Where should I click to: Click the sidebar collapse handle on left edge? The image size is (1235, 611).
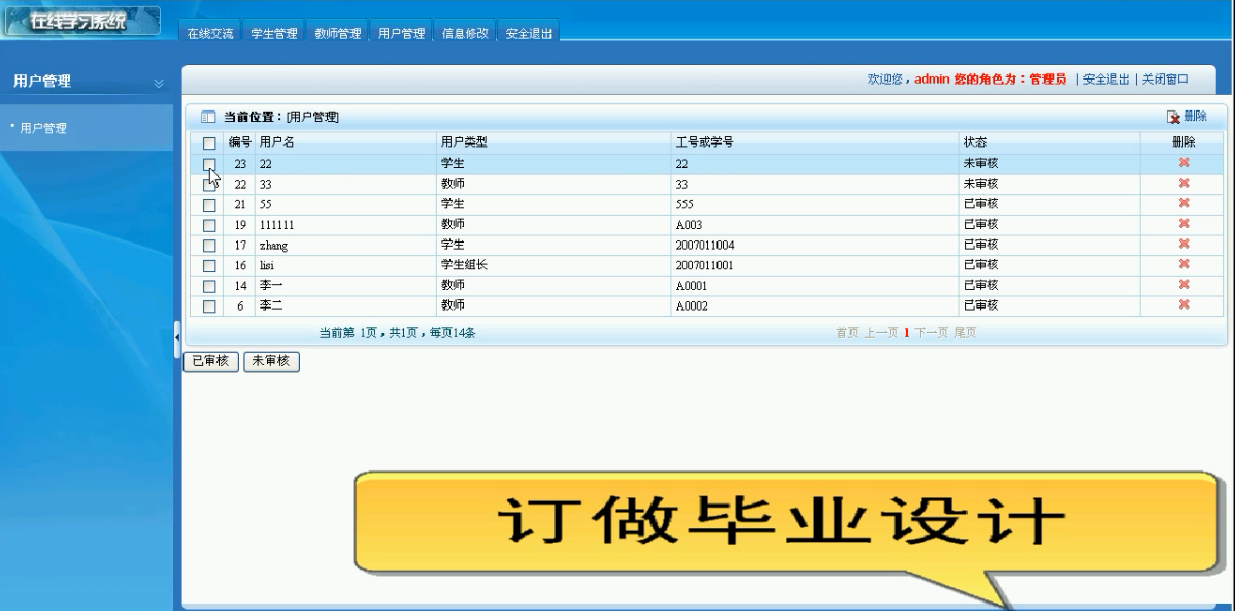178,338
